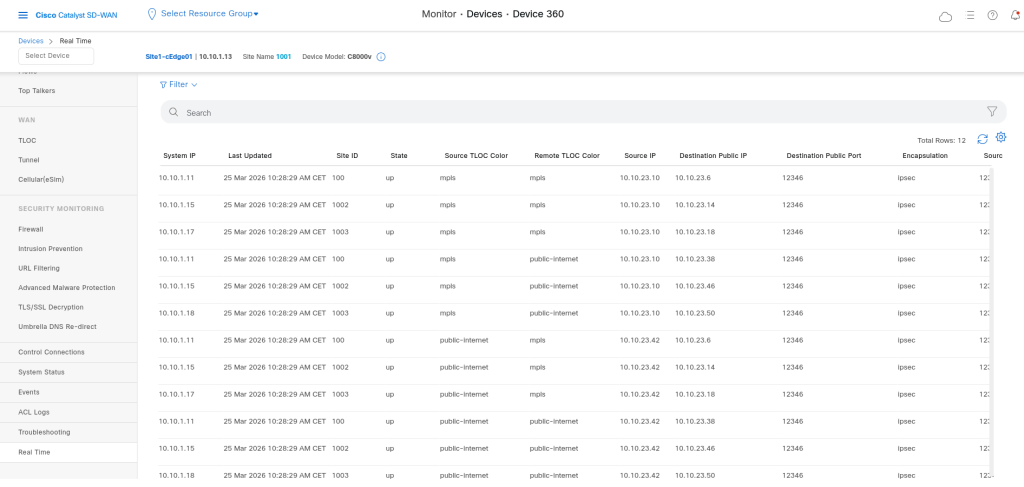Open the Tunnel sidebar item
The image size is (1024, 487).
[x=29, y=160]
